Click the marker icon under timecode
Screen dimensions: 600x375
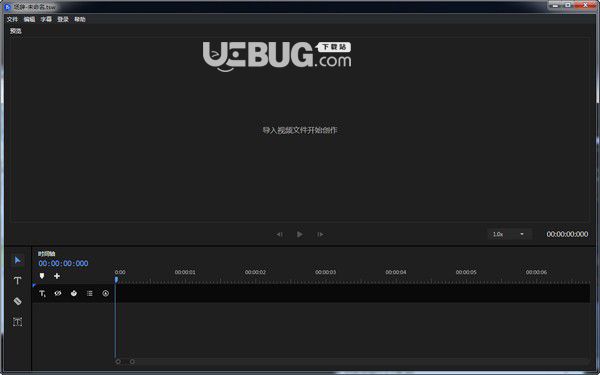(x=42, y=276)
